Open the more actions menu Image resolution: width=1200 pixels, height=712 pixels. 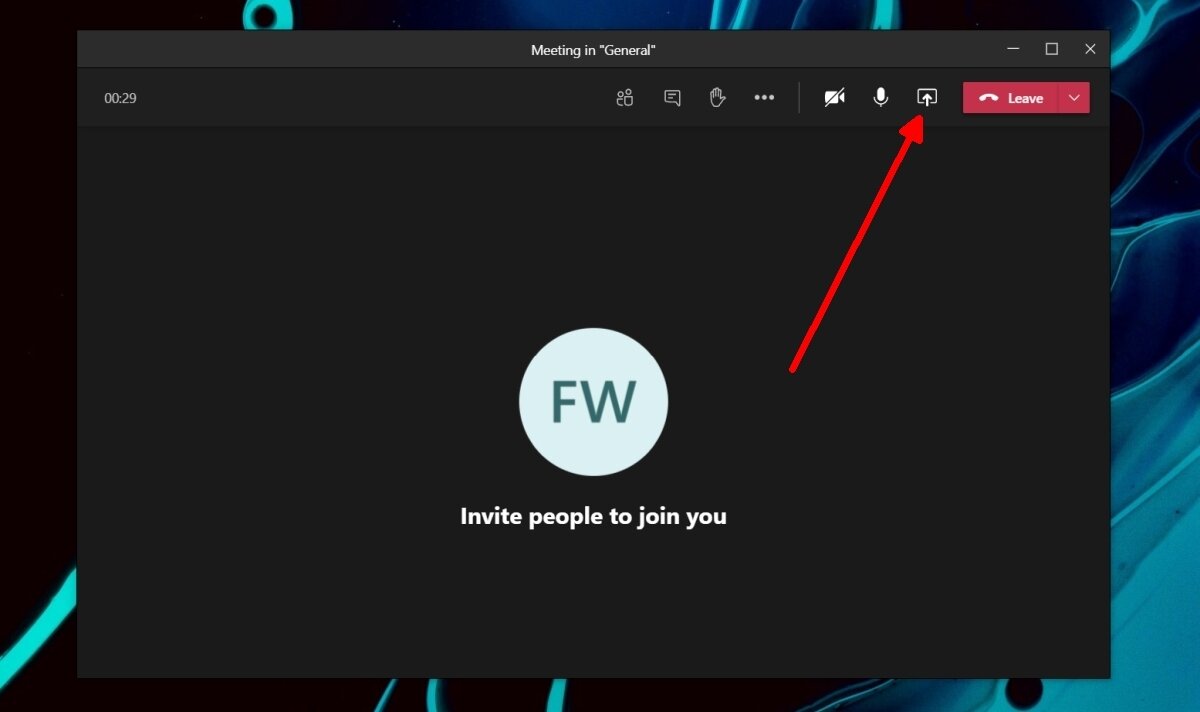coord(765,97)
